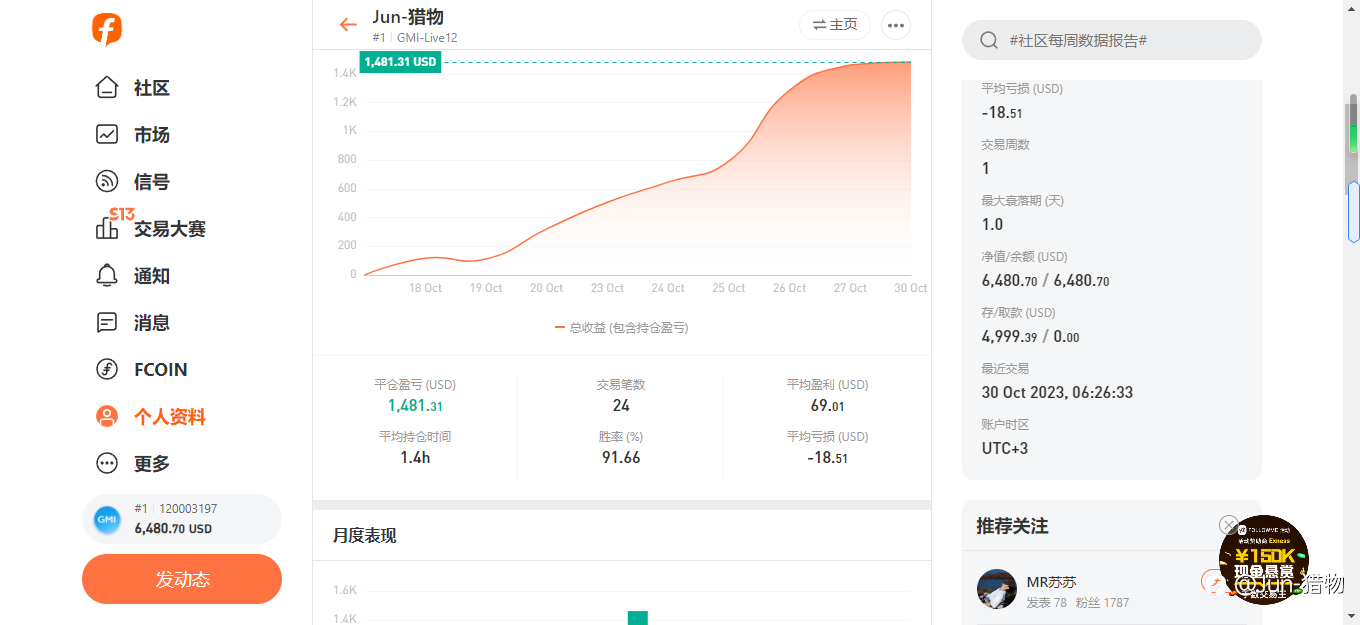Open the three-dots more options button
1360x625 pixels.
[x=895, y=25]
